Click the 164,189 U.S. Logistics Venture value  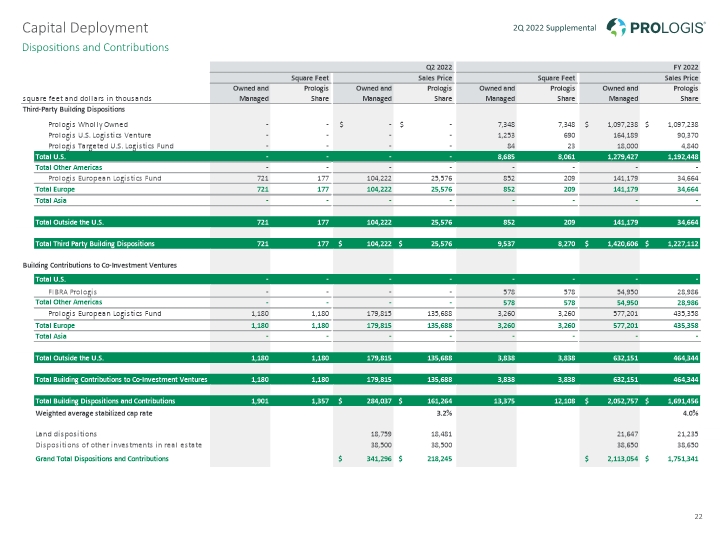pyautogui.click(x=625, y=135)
